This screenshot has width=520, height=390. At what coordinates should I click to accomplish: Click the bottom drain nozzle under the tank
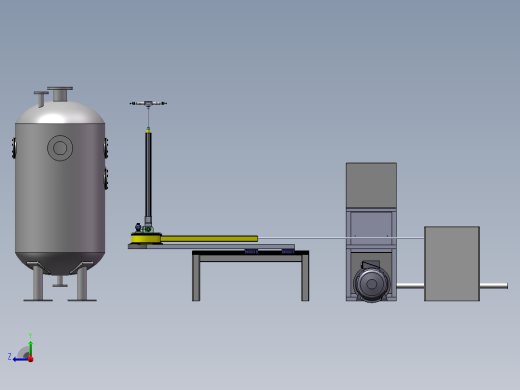click(60, 281)
